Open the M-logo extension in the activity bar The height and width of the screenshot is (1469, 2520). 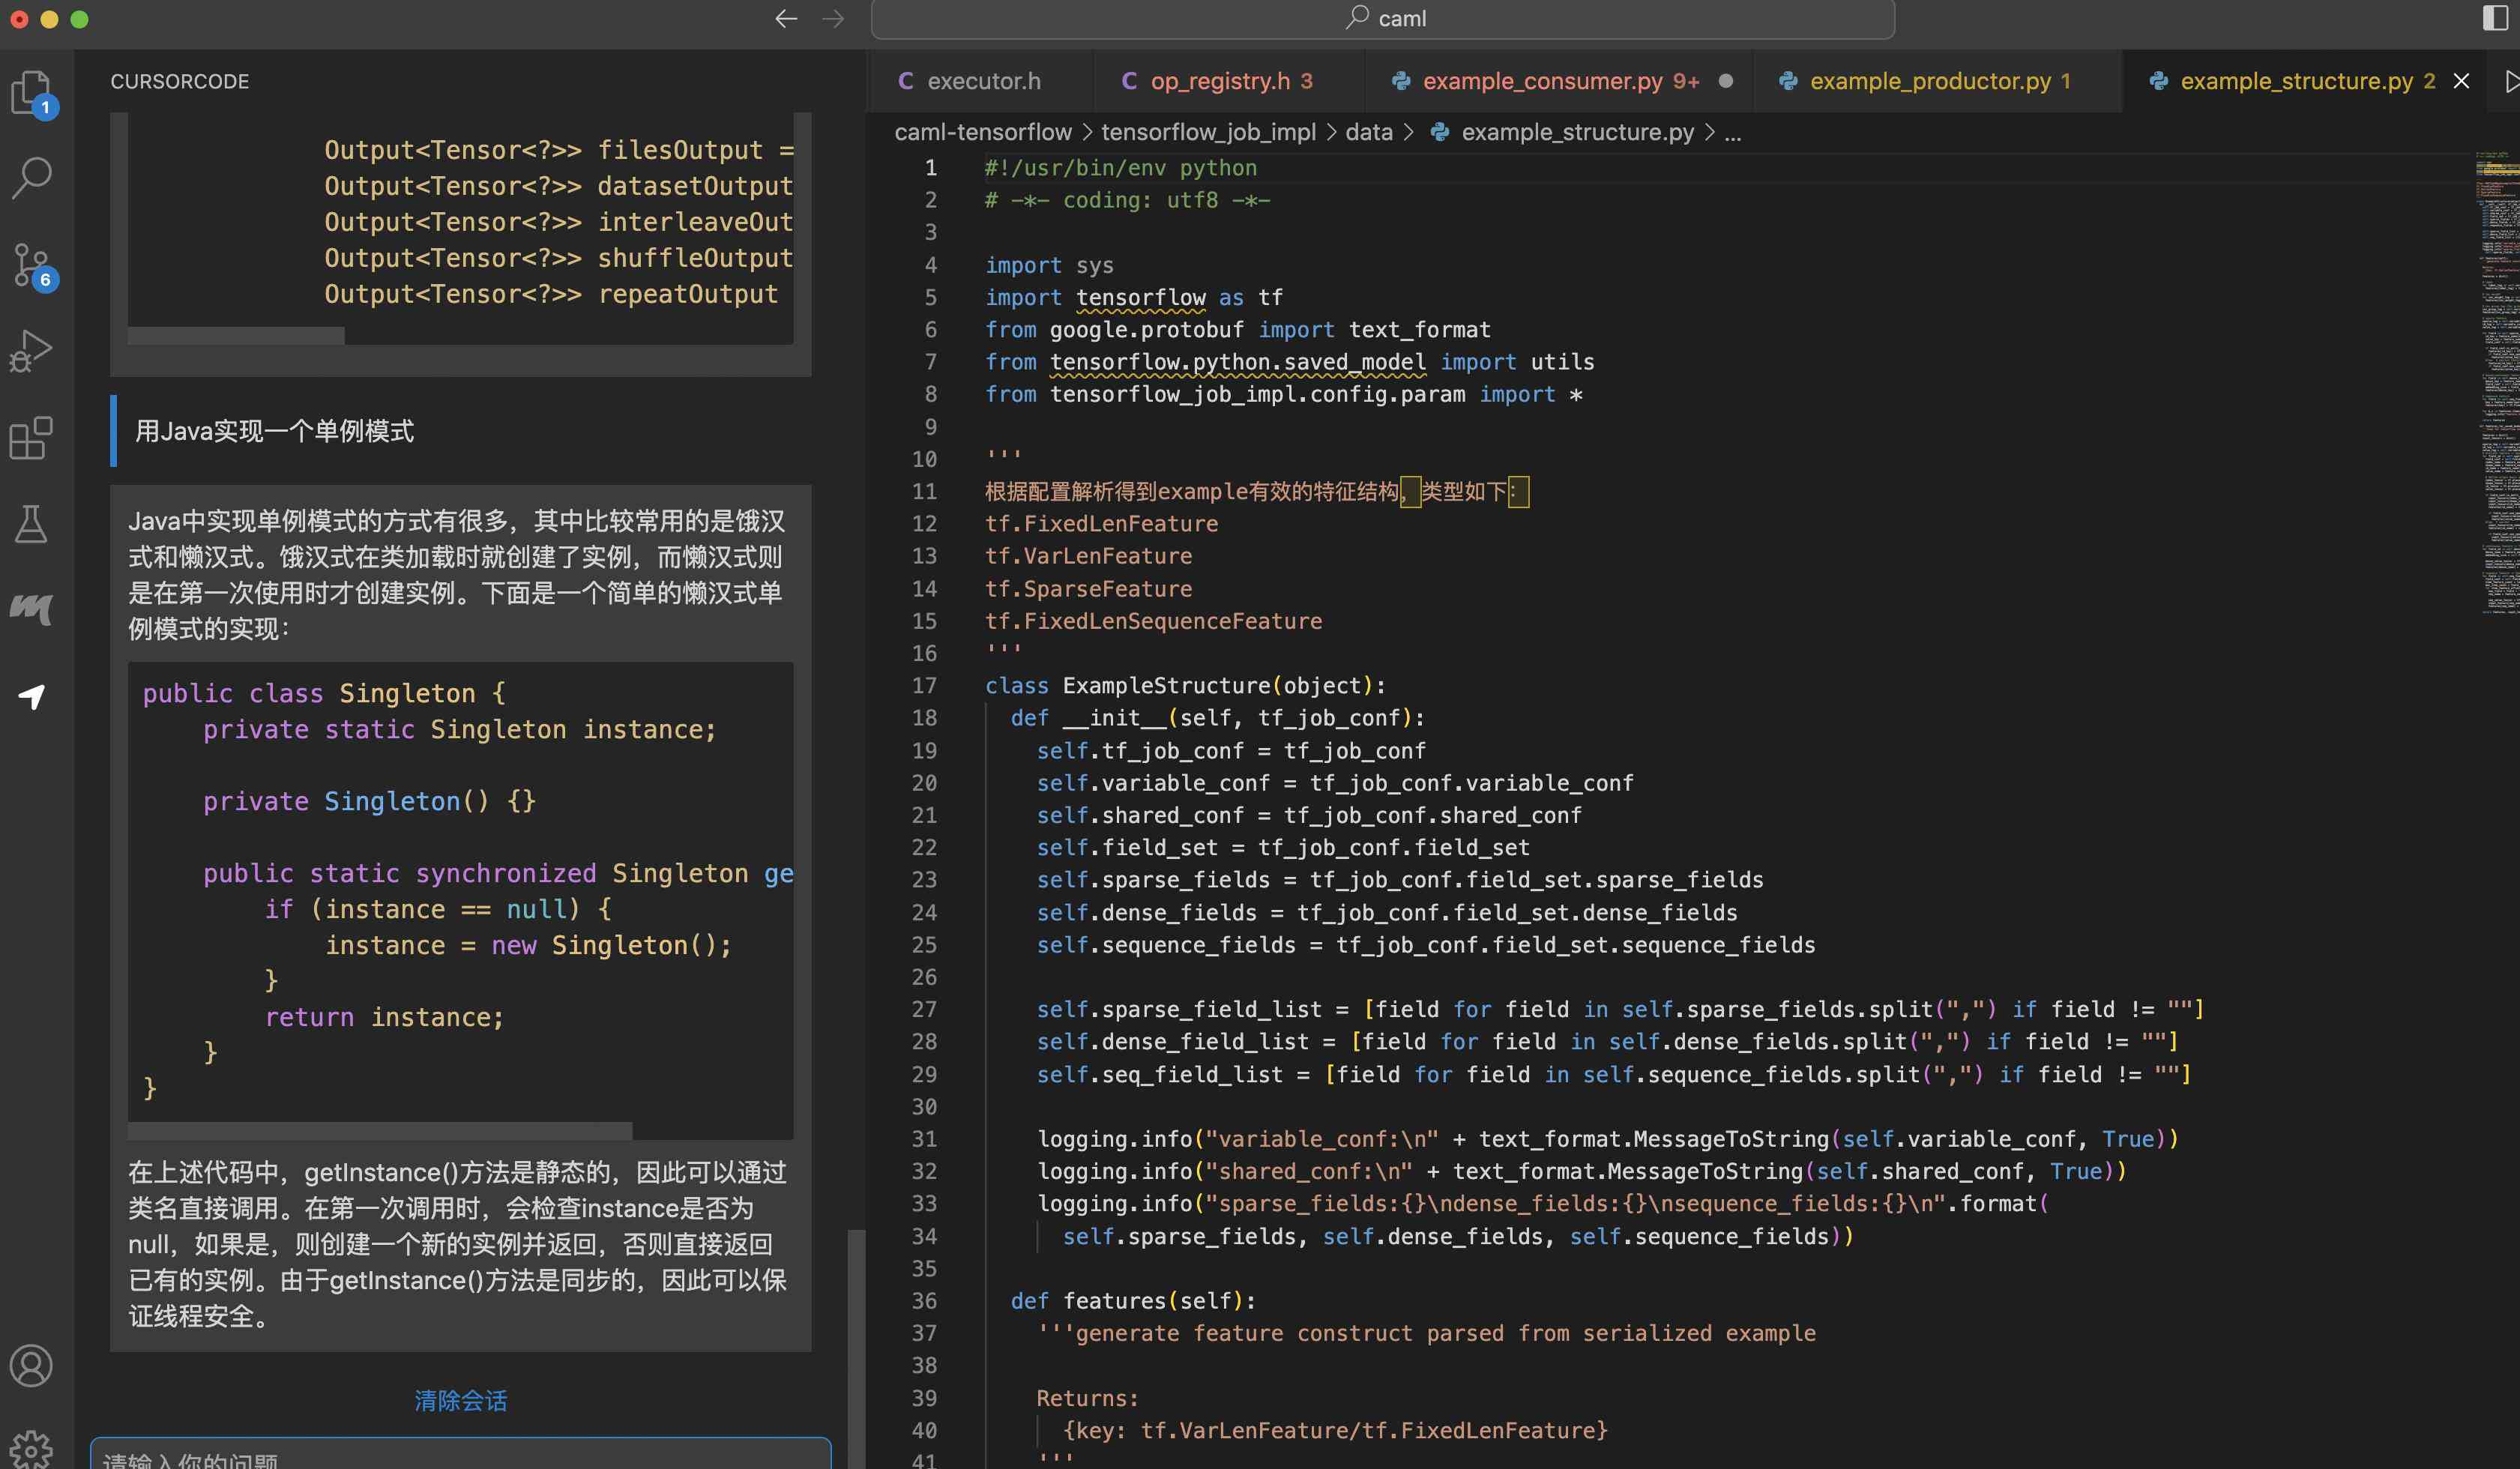[32, 609]
